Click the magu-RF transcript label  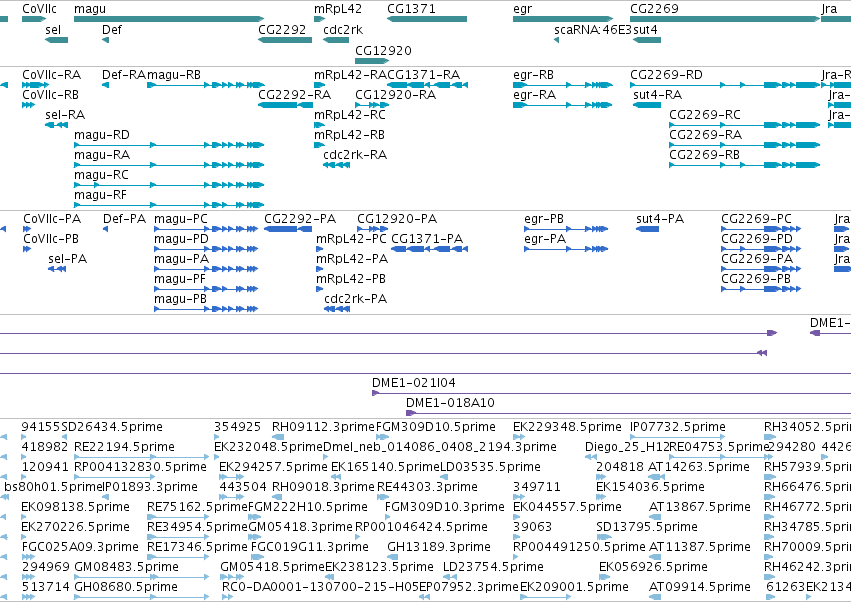[x=100, y=195]
